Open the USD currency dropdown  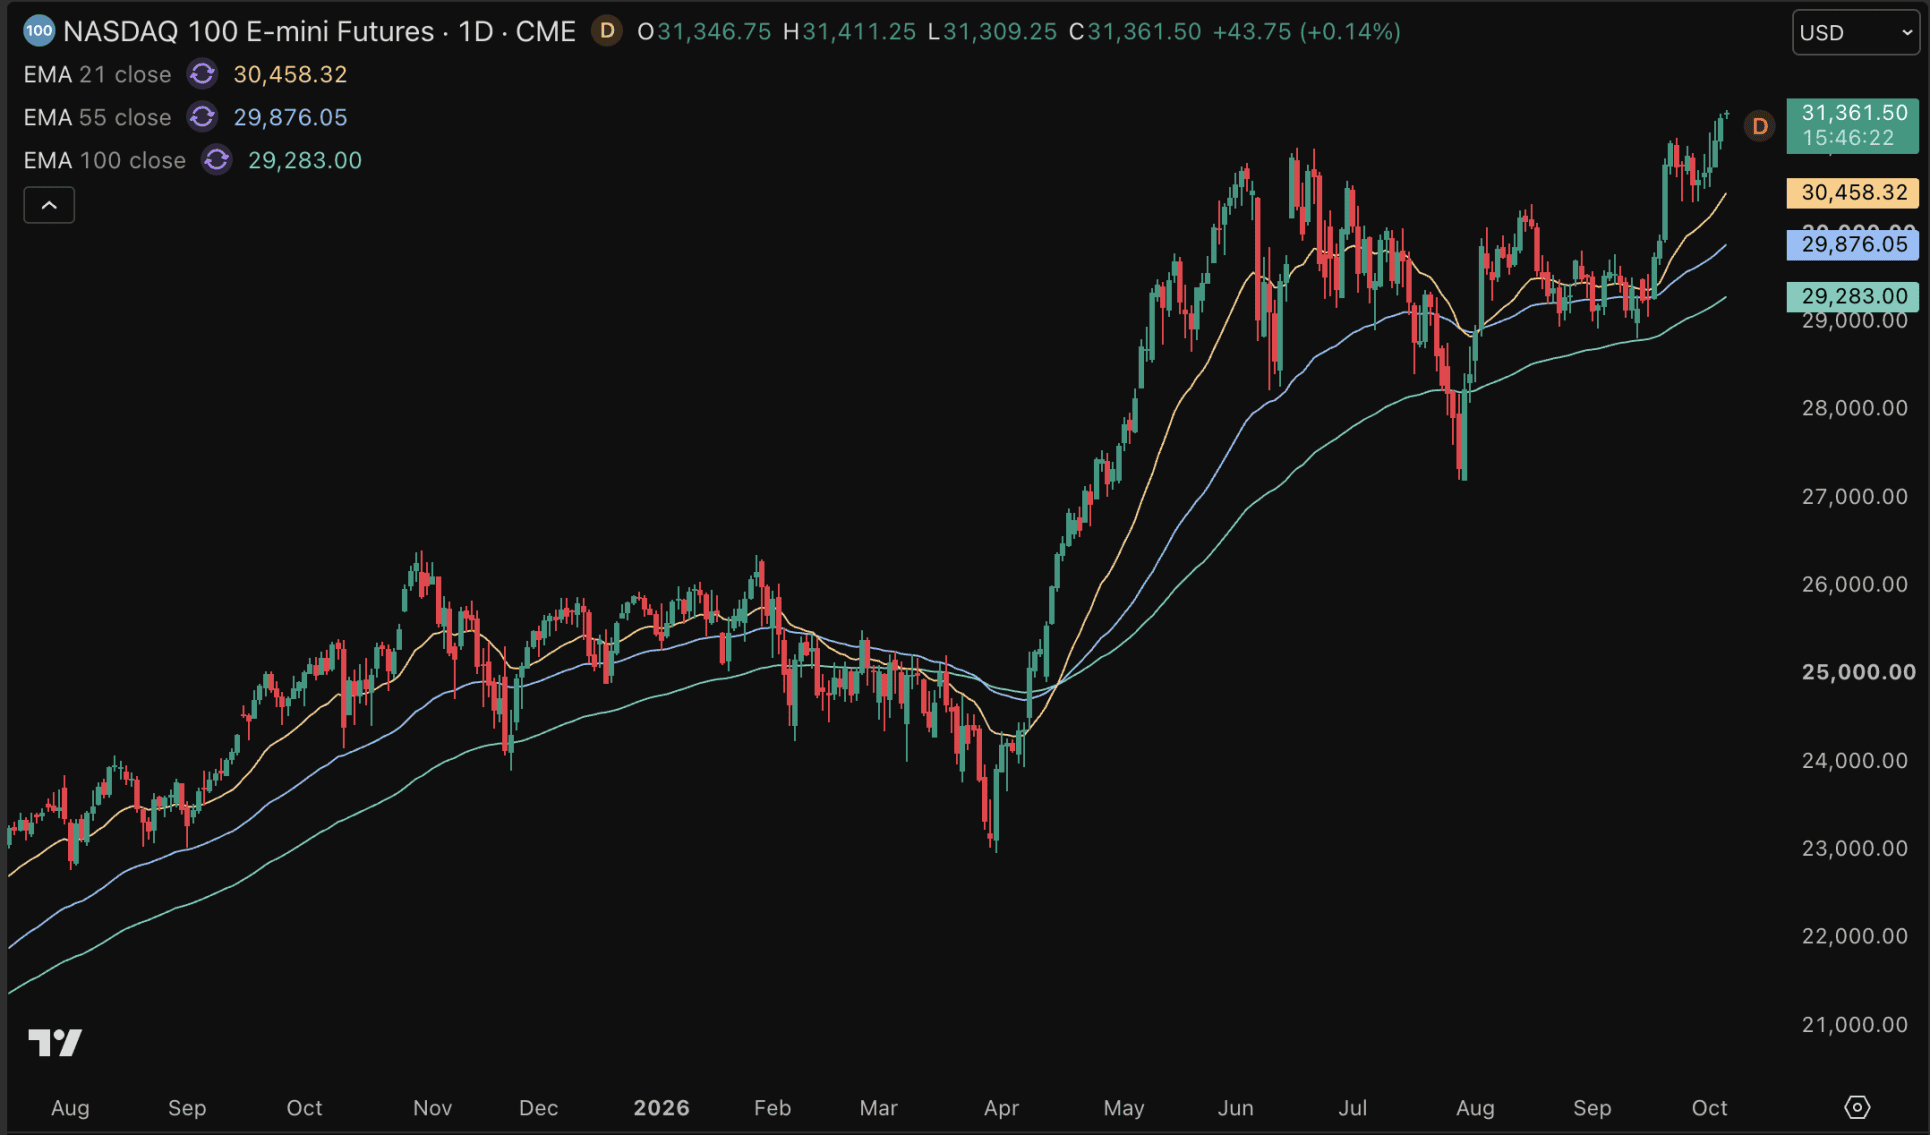tap(1856, 32)
